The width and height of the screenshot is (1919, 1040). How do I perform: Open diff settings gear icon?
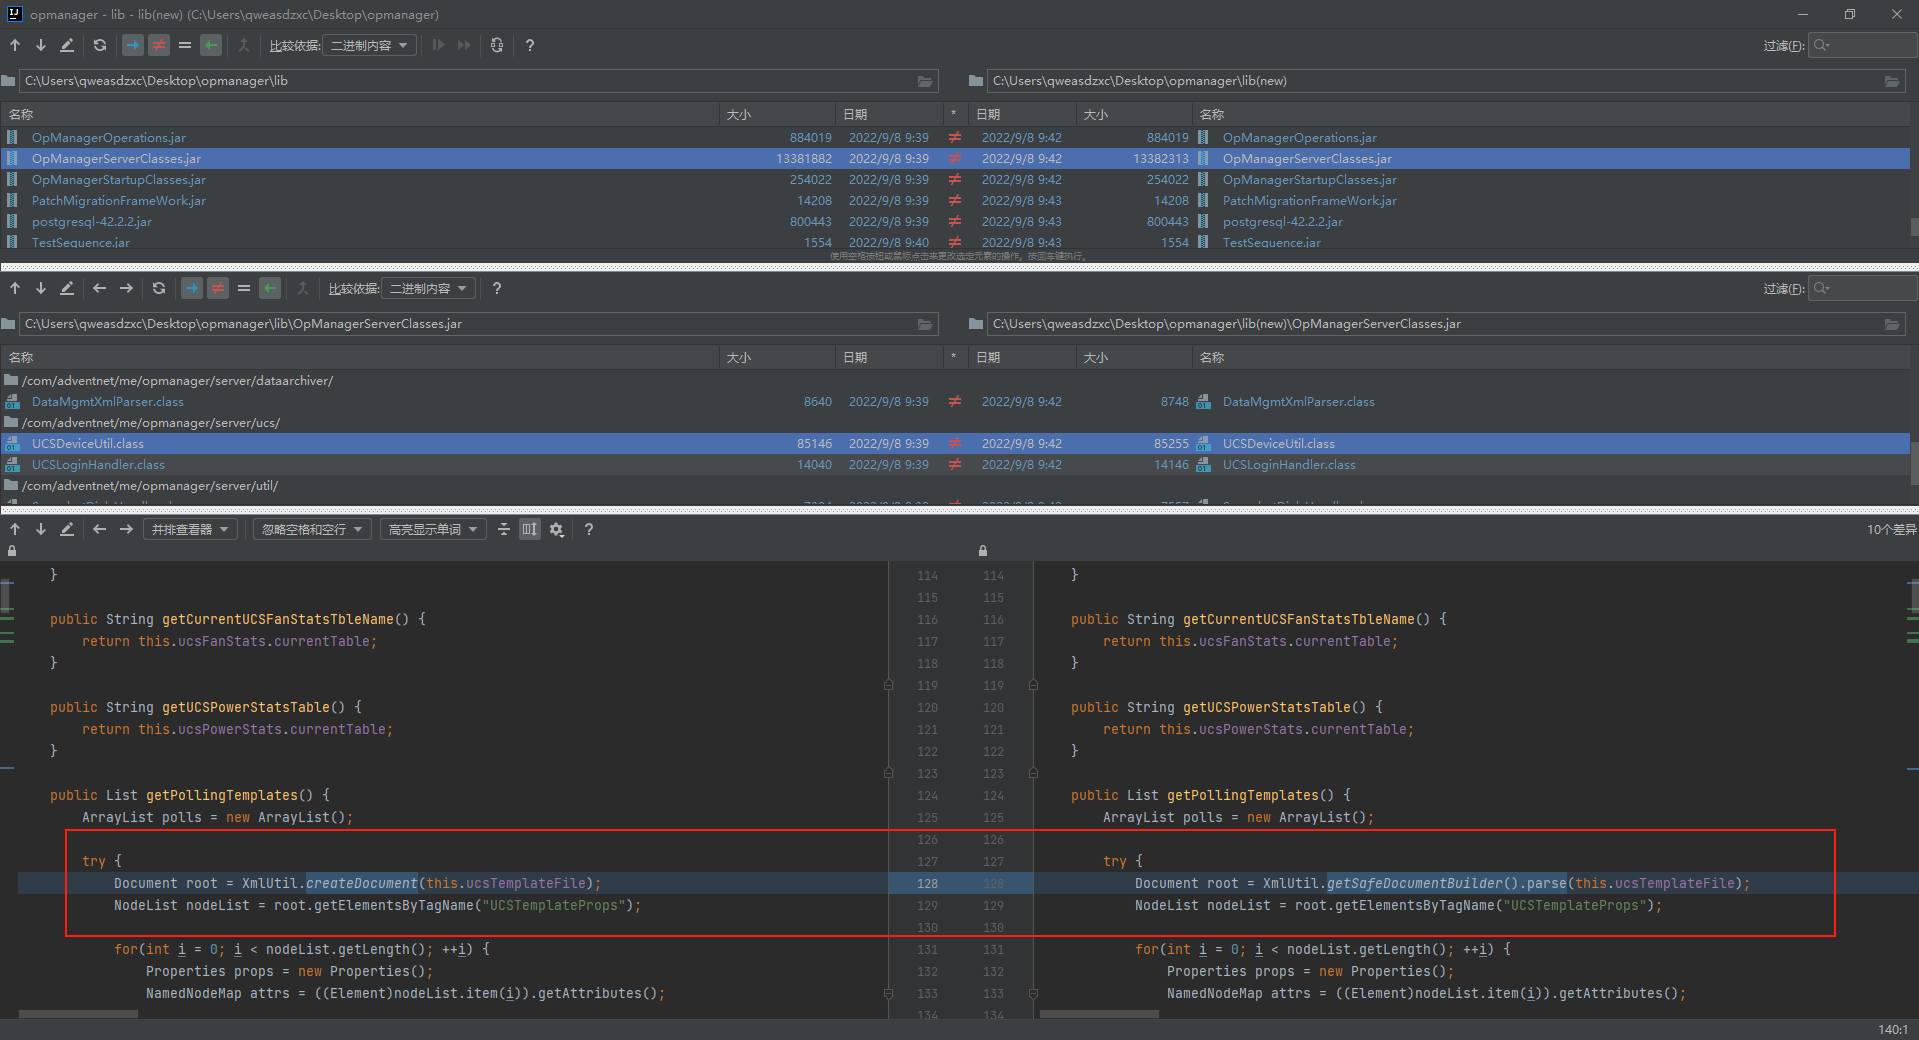557,529
